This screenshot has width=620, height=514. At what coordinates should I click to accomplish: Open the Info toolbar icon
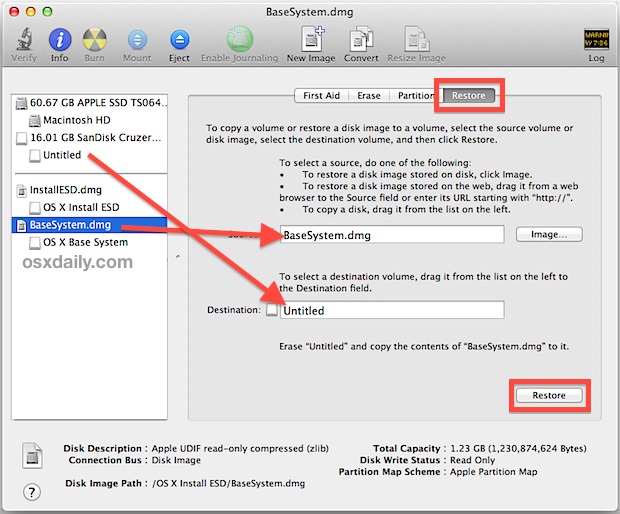60,40
